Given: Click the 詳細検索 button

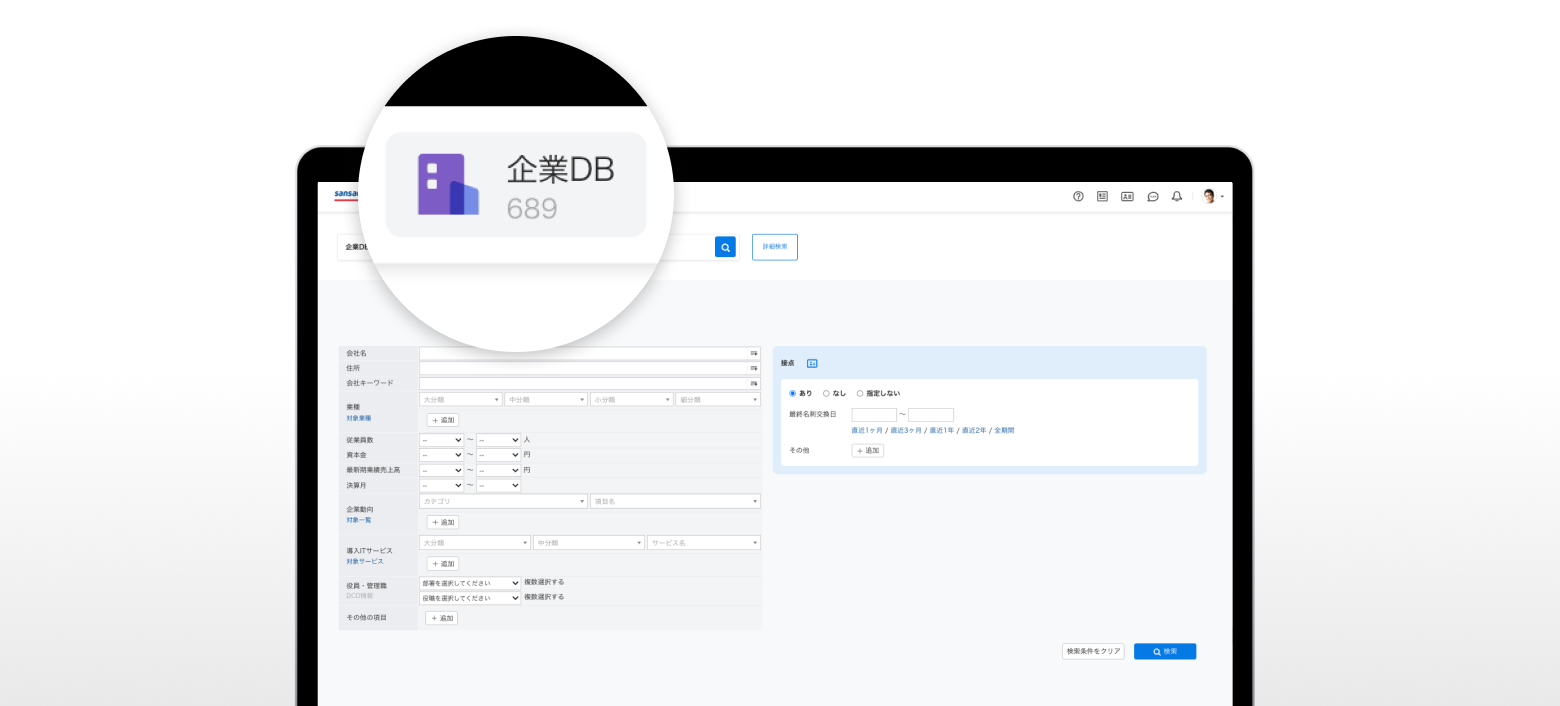Looking at the screenshot, I should 775,247.
